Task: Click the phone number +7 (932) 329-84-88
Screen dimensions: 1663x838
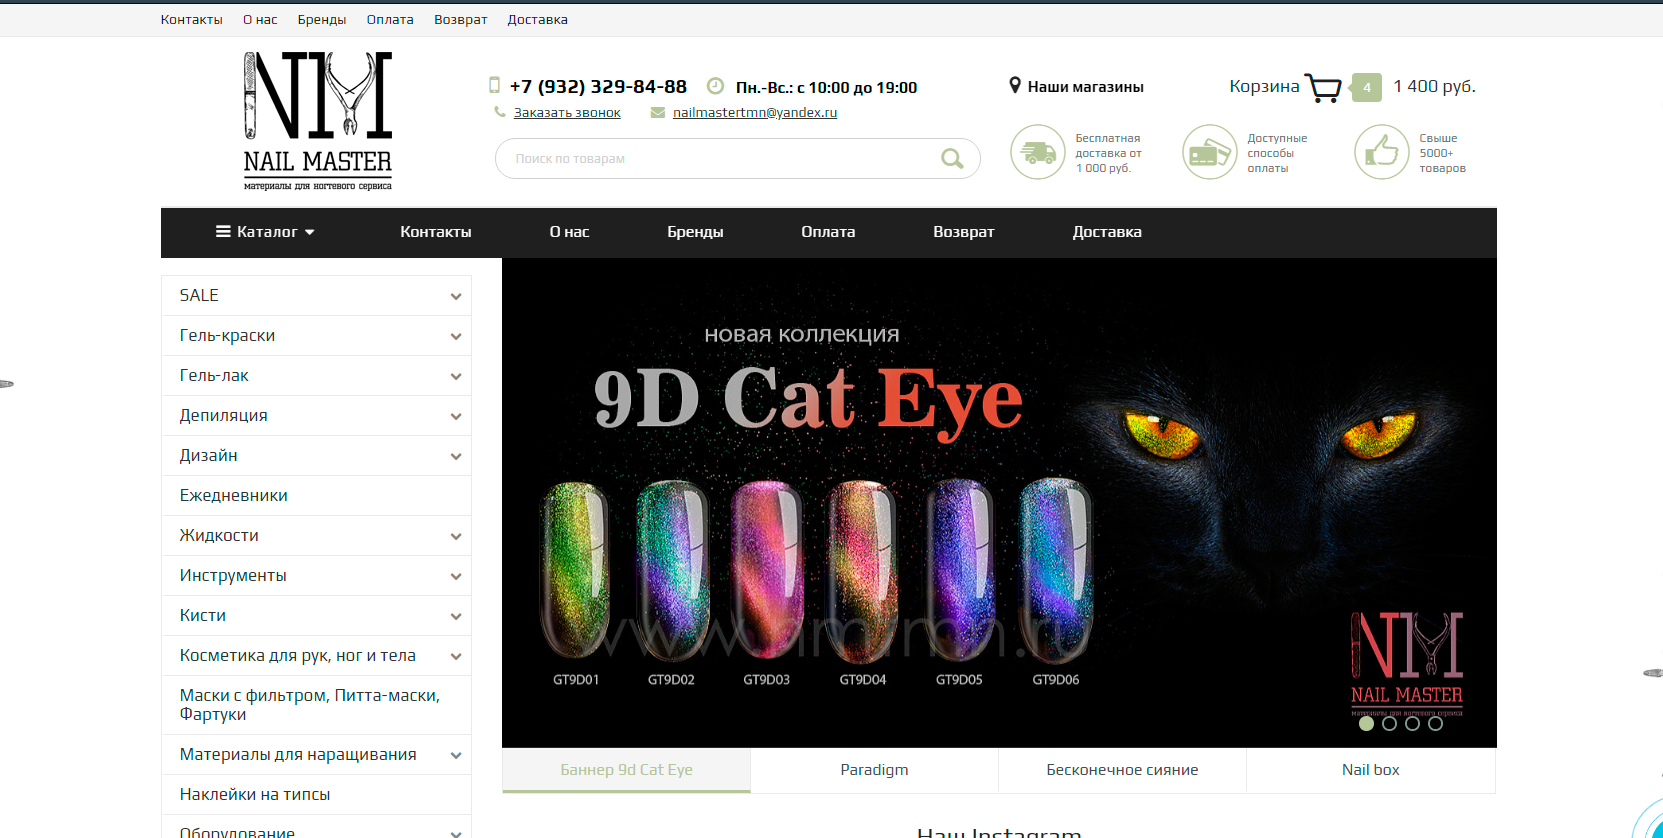Action: pos(598,86)
